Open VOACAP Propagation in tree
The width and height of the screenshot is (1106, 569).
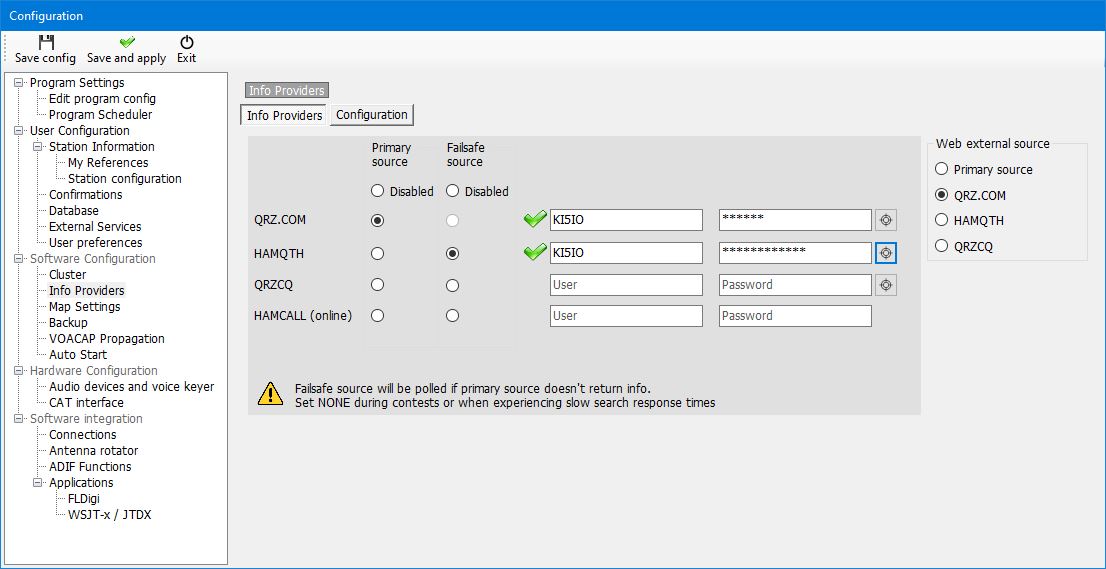click(107, 338)
